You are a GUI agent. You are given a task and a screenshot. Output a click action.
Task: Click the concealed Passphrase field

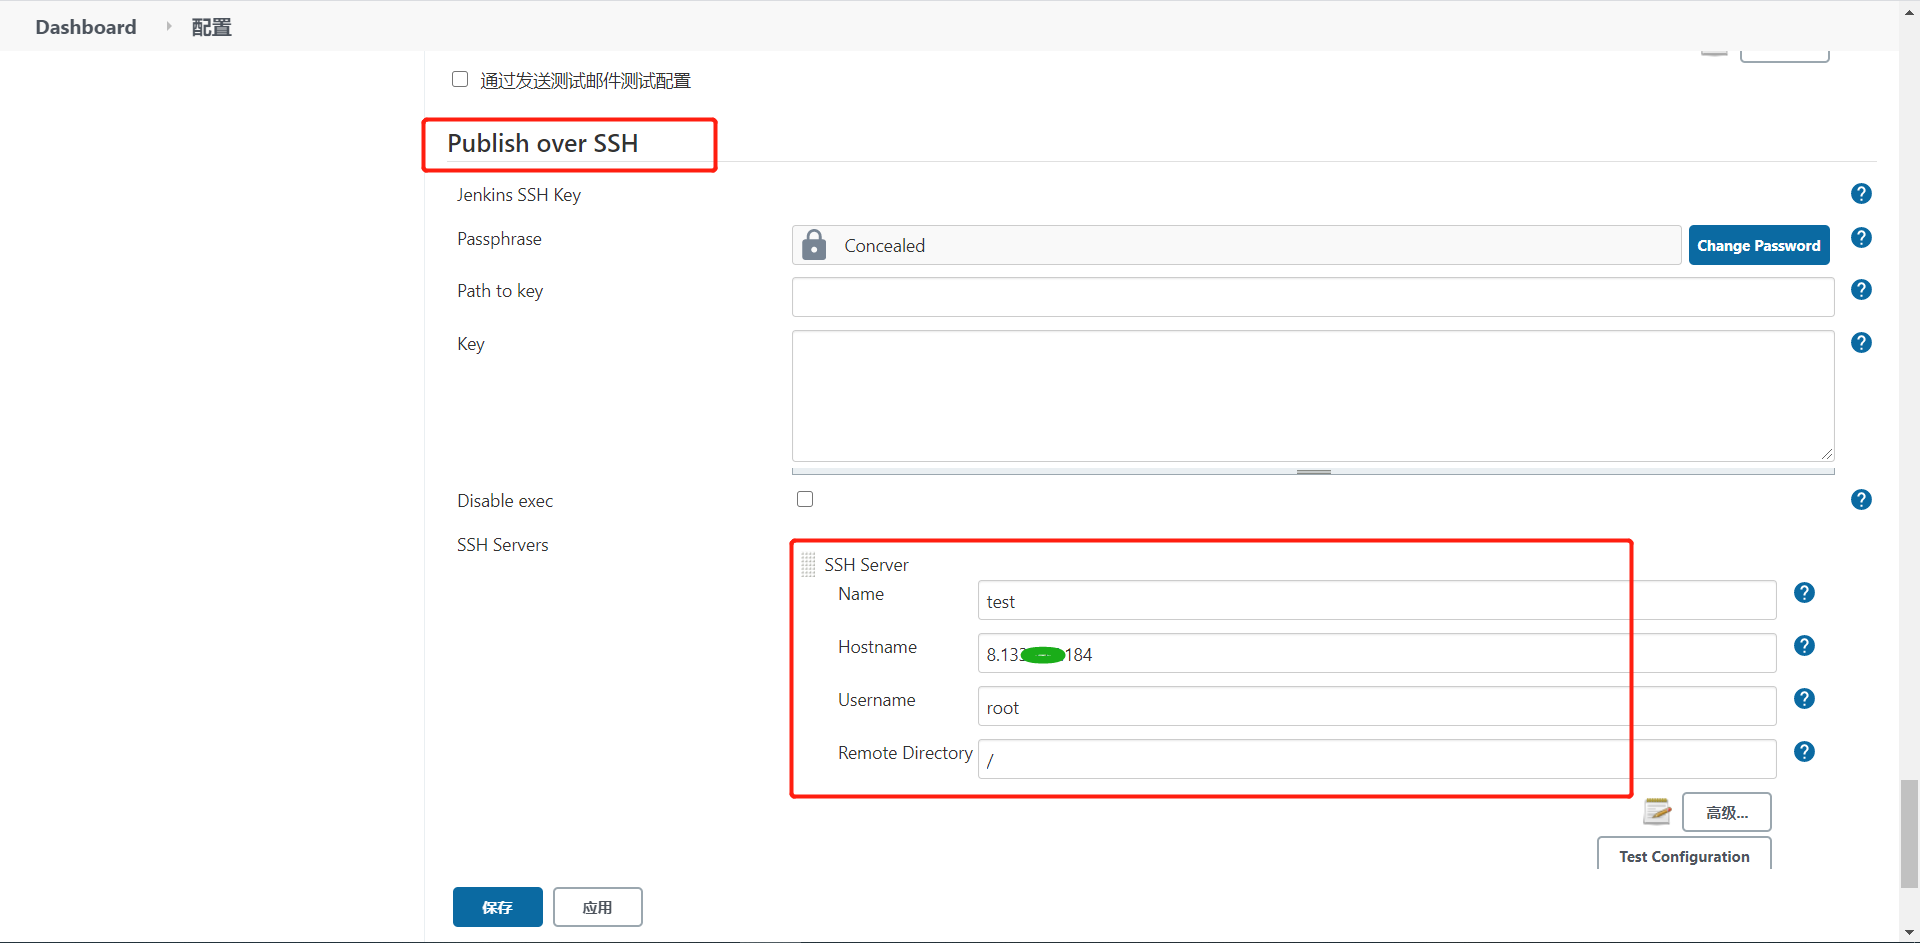(x=1236, y=245)
